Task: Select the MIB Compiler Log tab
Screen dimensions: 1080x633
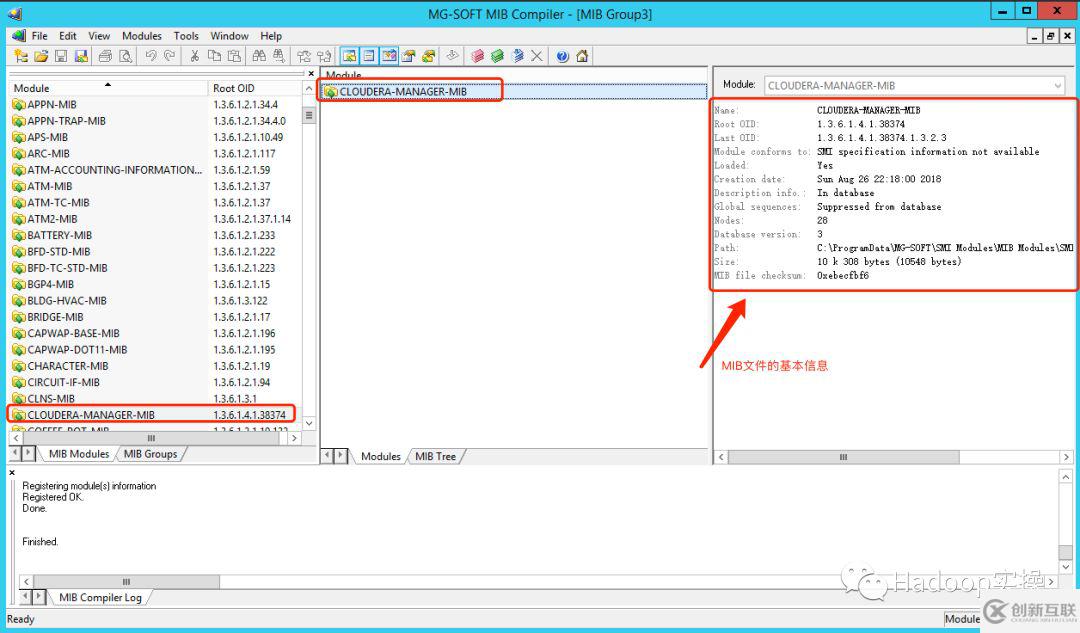Action: click(x=100, y=597)
